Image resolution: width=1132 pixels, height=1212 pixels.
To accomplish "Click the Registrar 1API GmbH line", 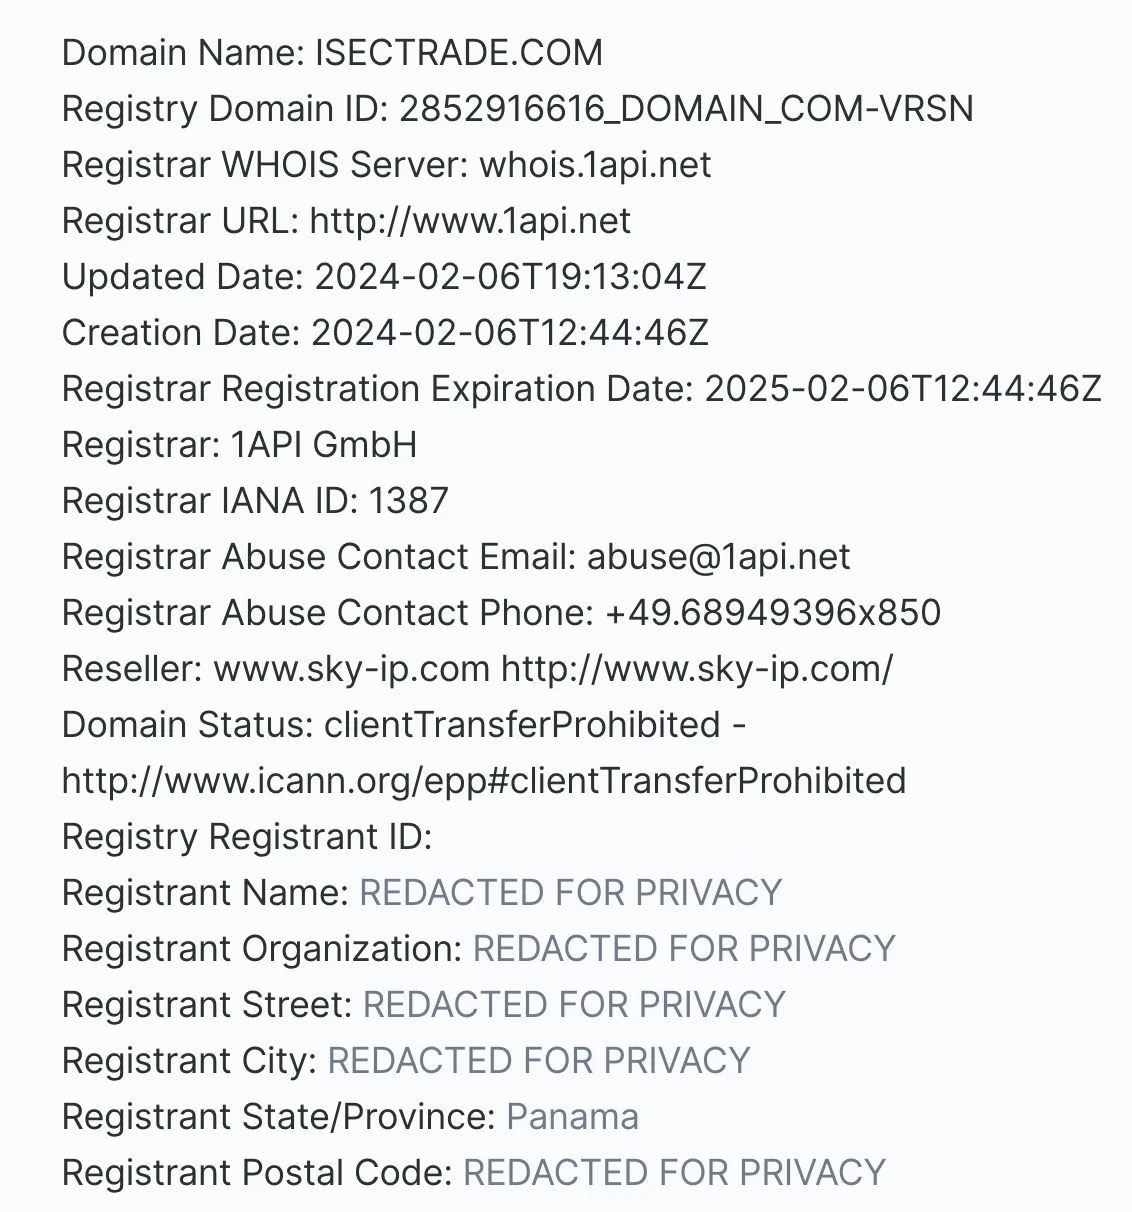I will pos(240,445).
